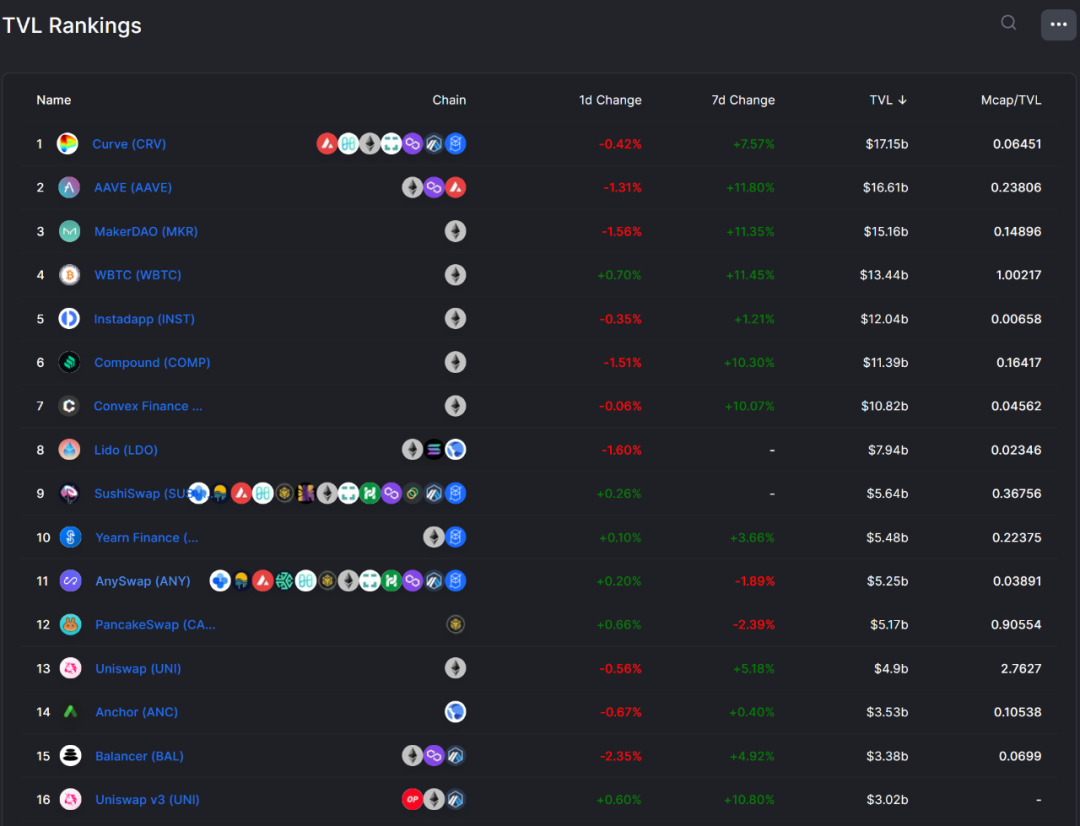
Task: Click the Chain column header
Action: click(449, 100)
